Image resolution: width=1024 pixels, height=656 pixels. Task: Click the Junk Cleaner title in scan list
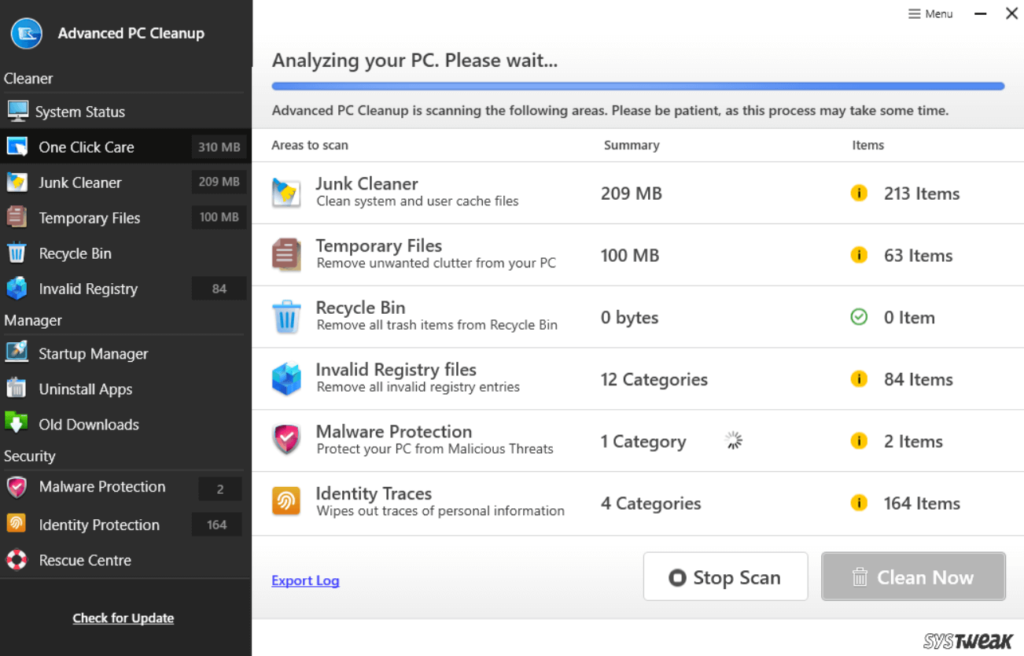pyautogui.click(x=366, y=184)
